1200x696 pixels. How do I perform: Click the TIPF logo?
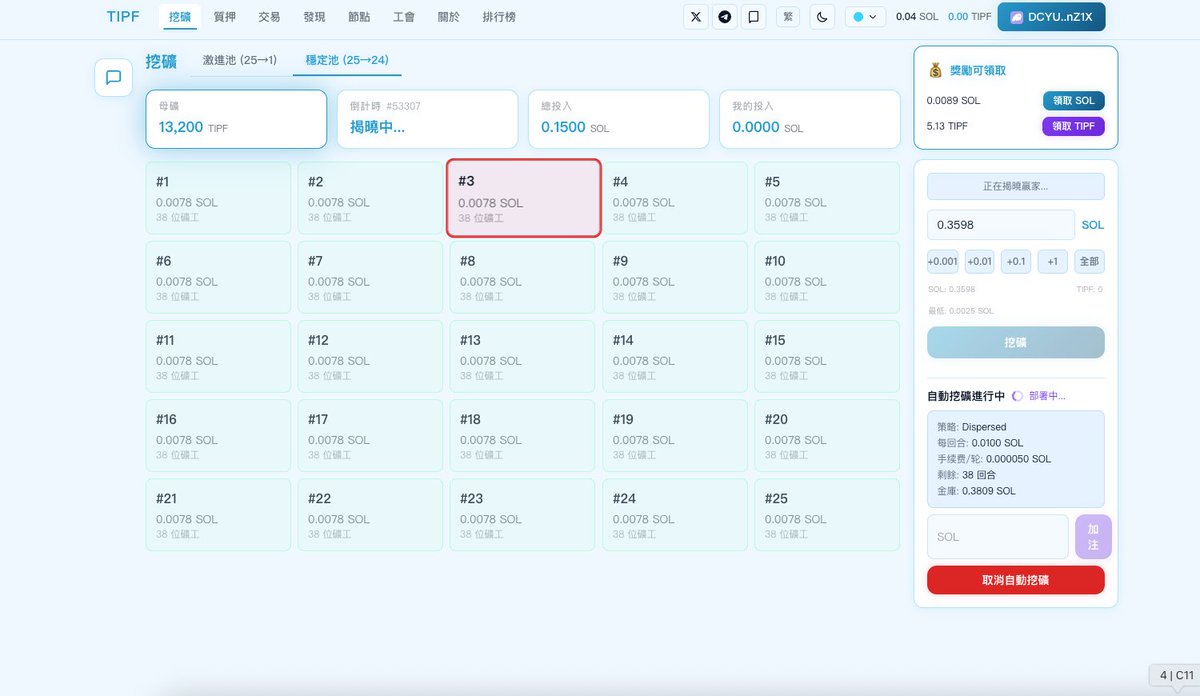(x=123, y=17)
